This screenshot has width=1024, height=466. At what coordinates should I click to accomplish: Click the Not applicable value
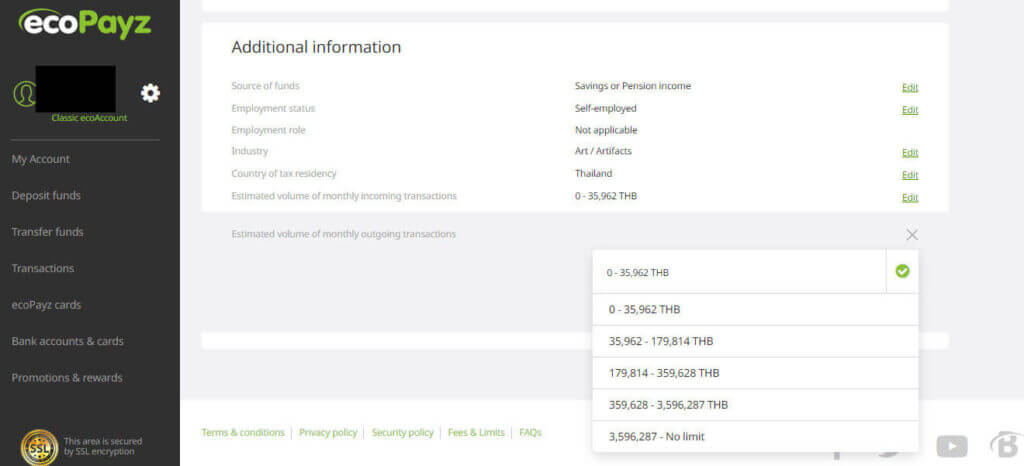[x=606, y=131]
